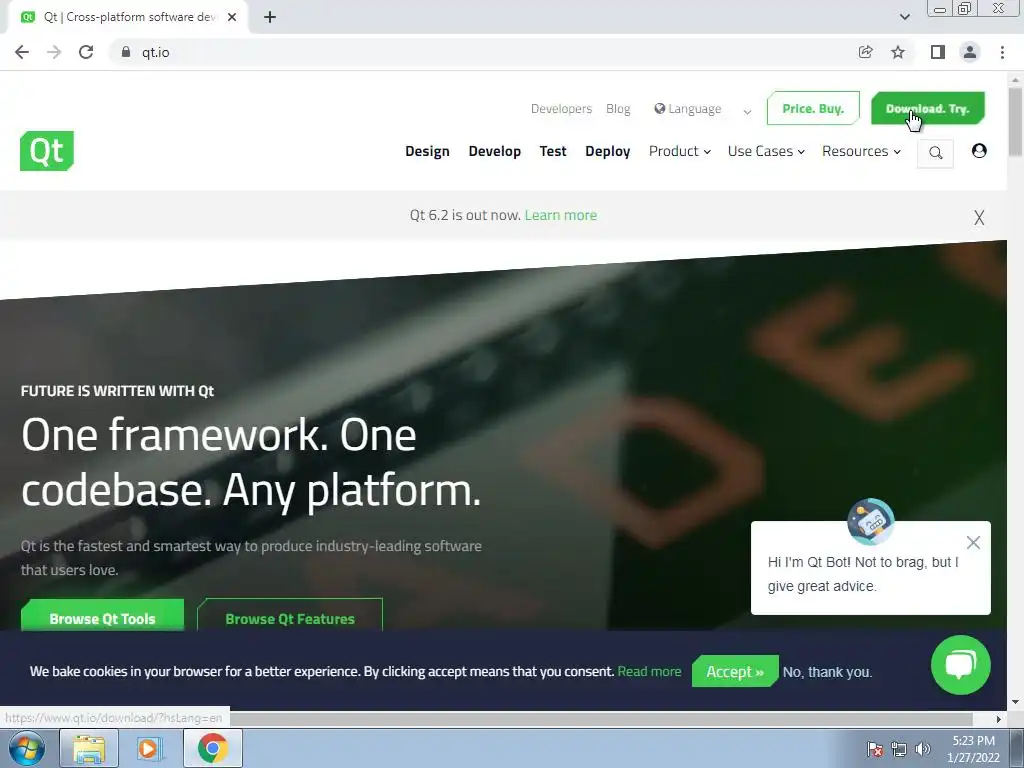Click the Qt logo in the header
The image size is (1024, 768).
(x=47, y=151)
